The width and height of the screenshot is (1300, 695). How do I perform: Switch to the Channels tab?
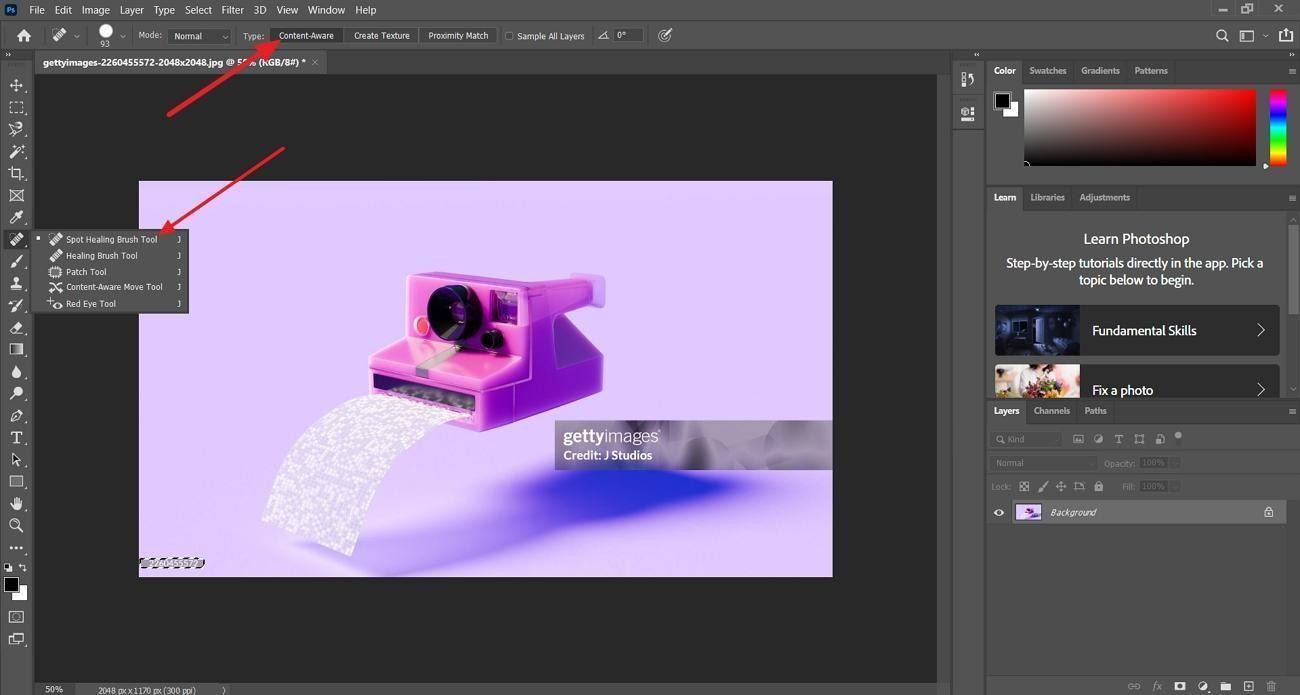pyautogui.click(x=1051, y=411)
